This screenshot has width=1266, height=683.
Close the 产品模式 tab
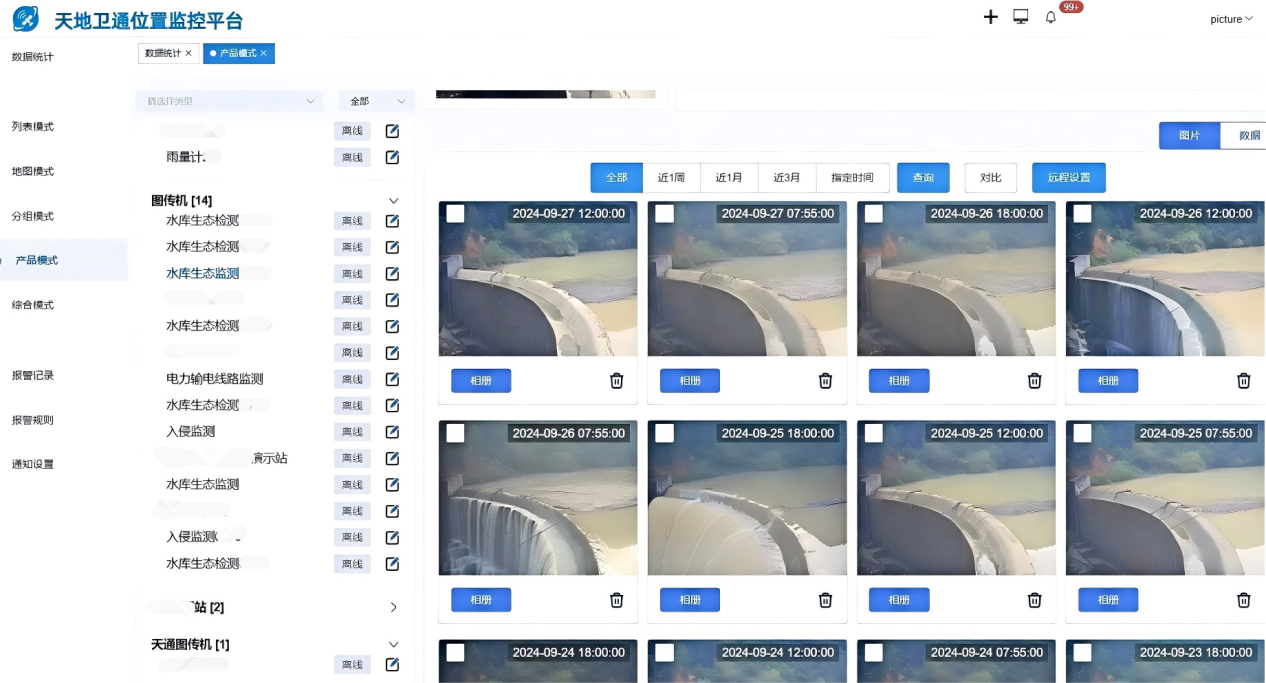click(263, 53)
